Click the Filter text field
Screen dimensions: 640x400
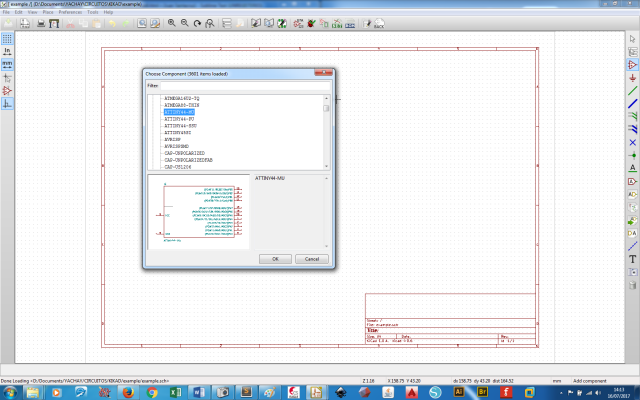tap(245, 86)
